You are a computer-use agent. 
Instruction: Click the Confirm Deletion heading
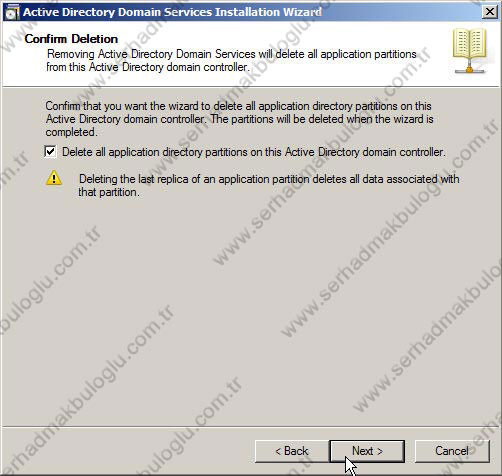tap(71, 39)
